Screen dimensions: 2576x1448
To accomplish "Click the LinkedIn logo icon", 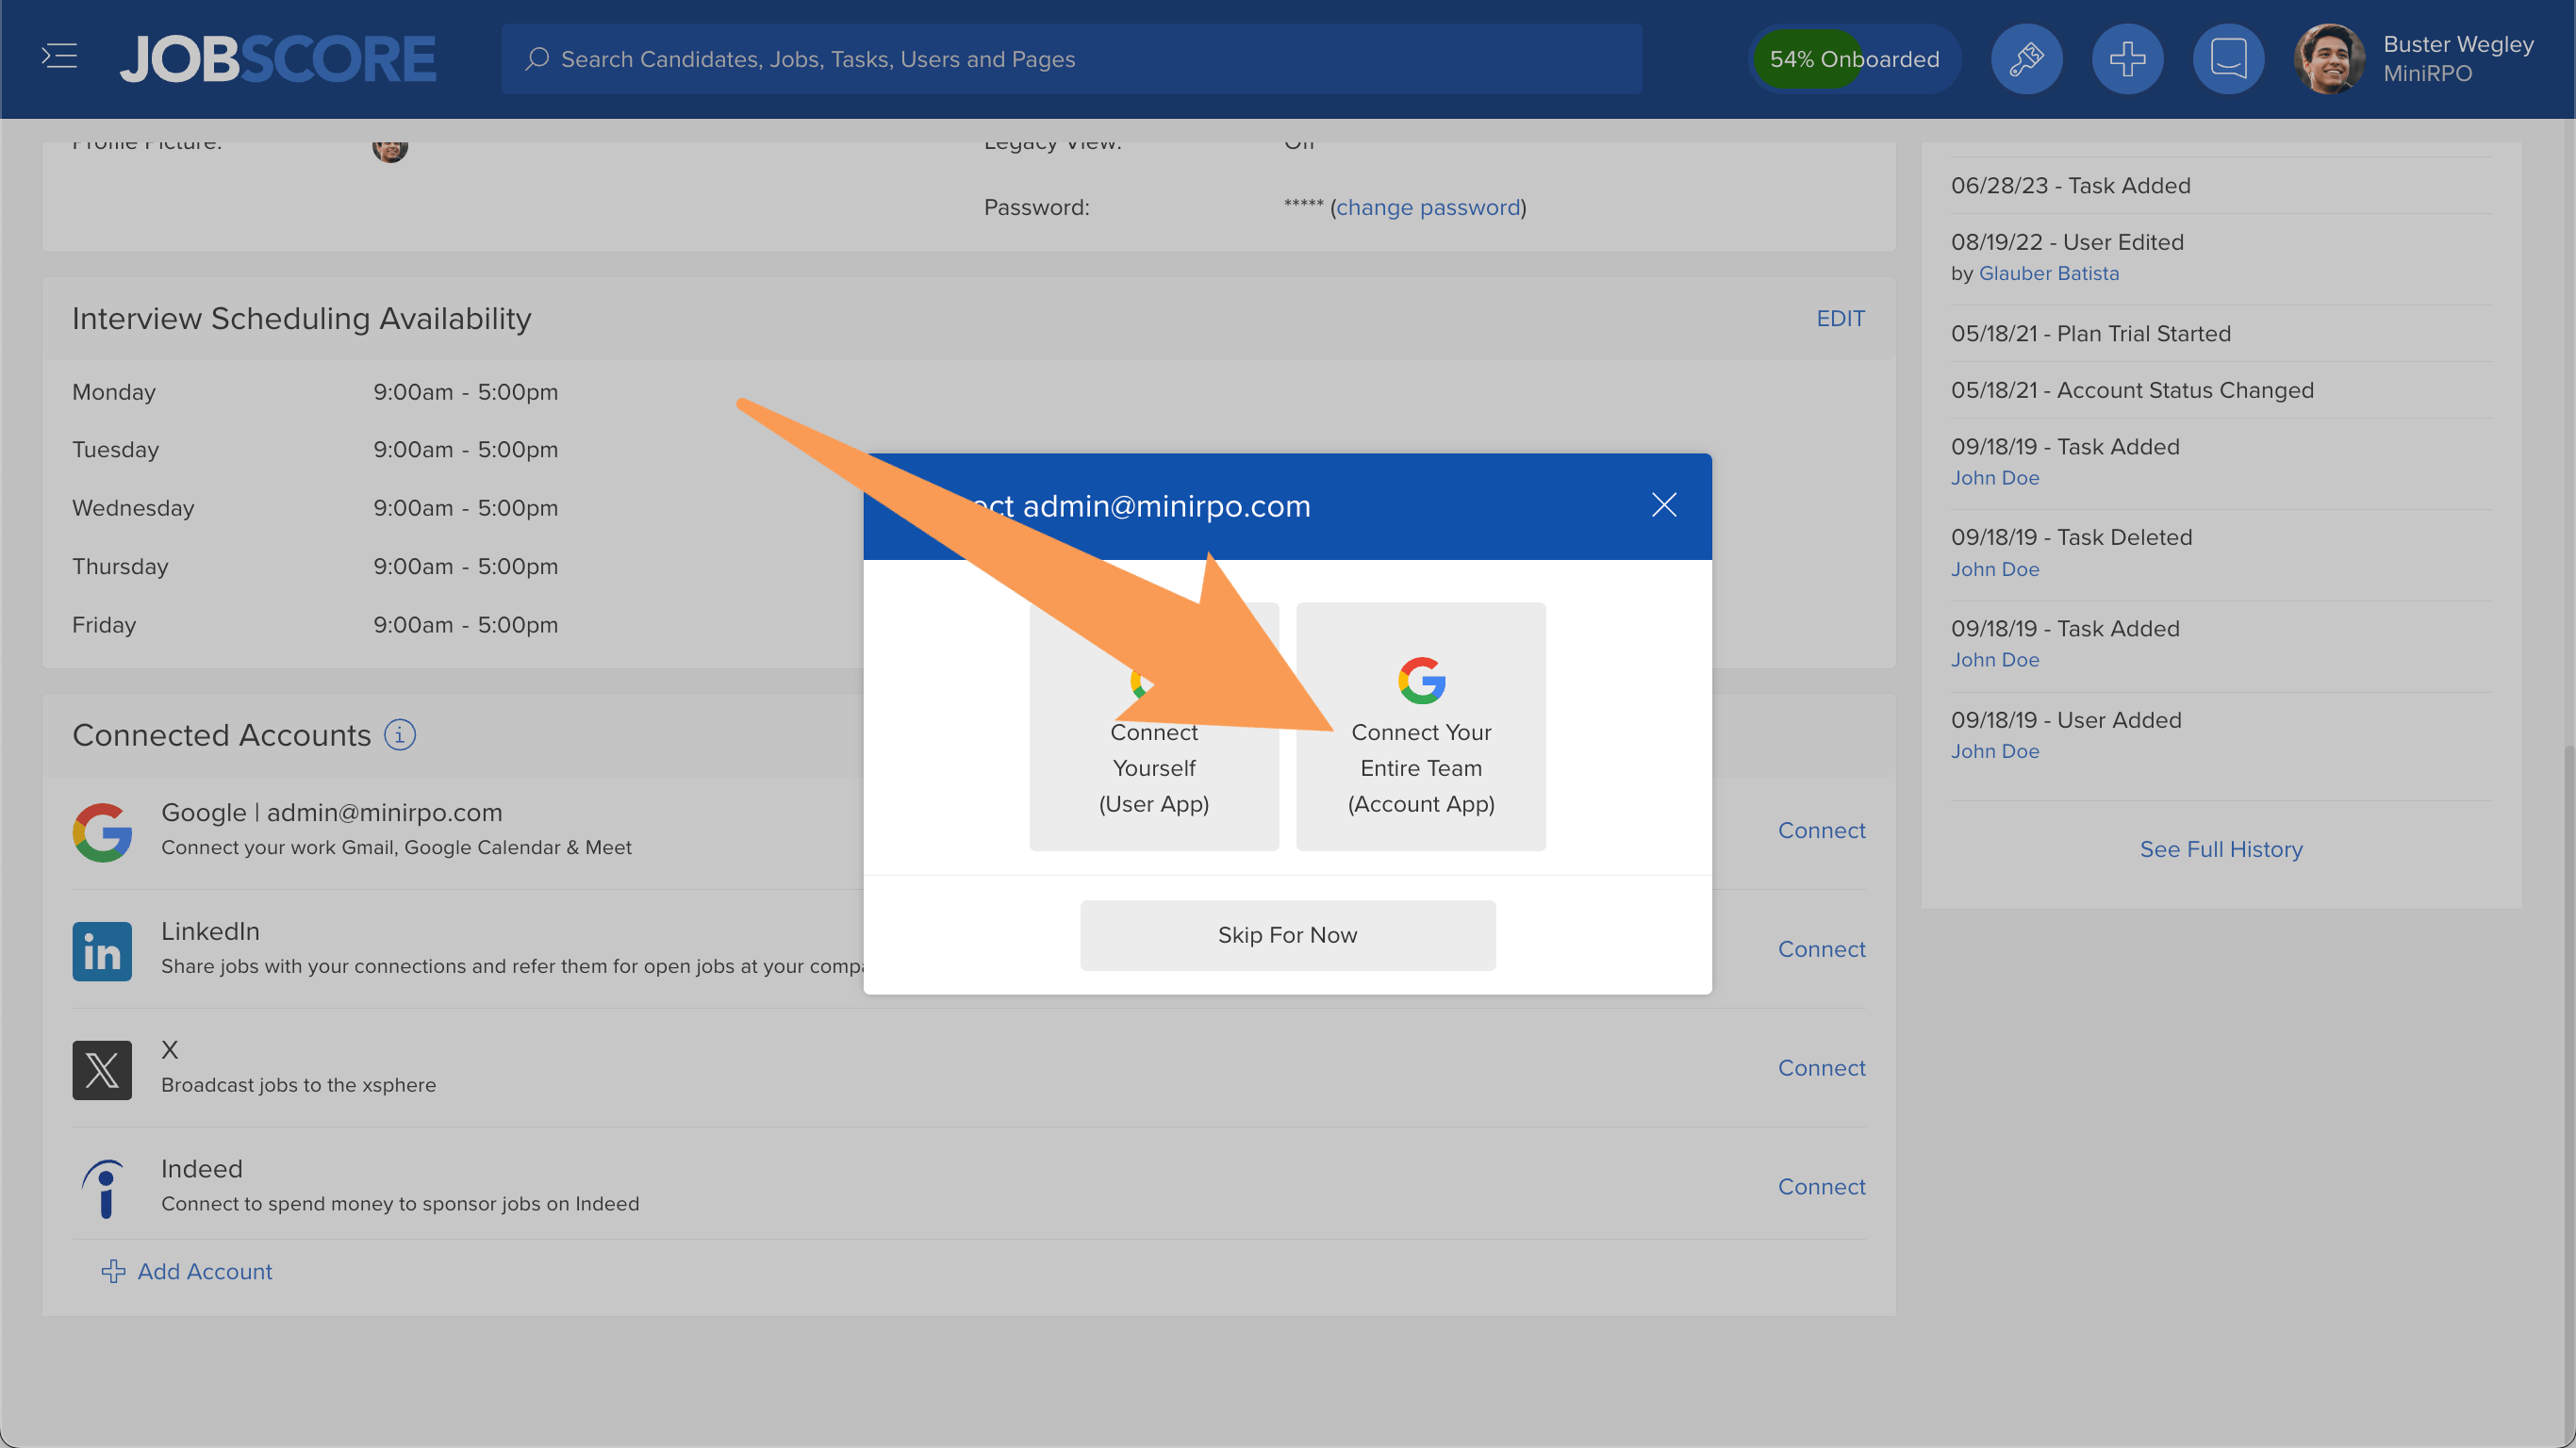I will coord(102,951).
